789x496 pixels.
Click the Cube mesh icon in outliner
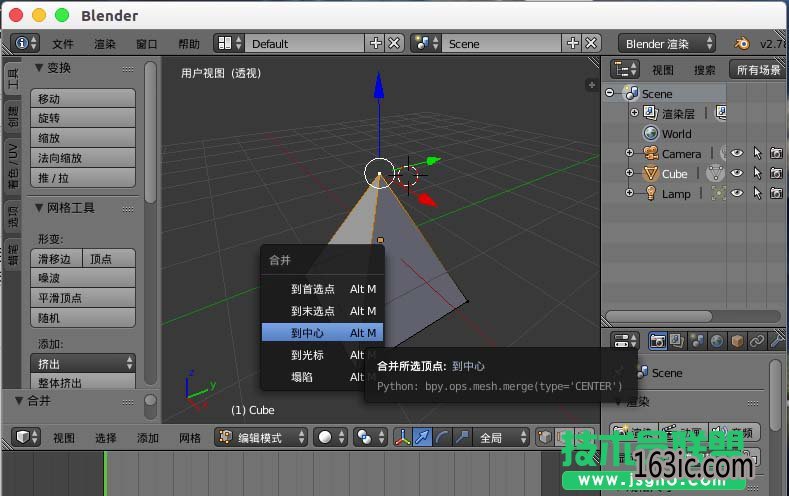651,174
